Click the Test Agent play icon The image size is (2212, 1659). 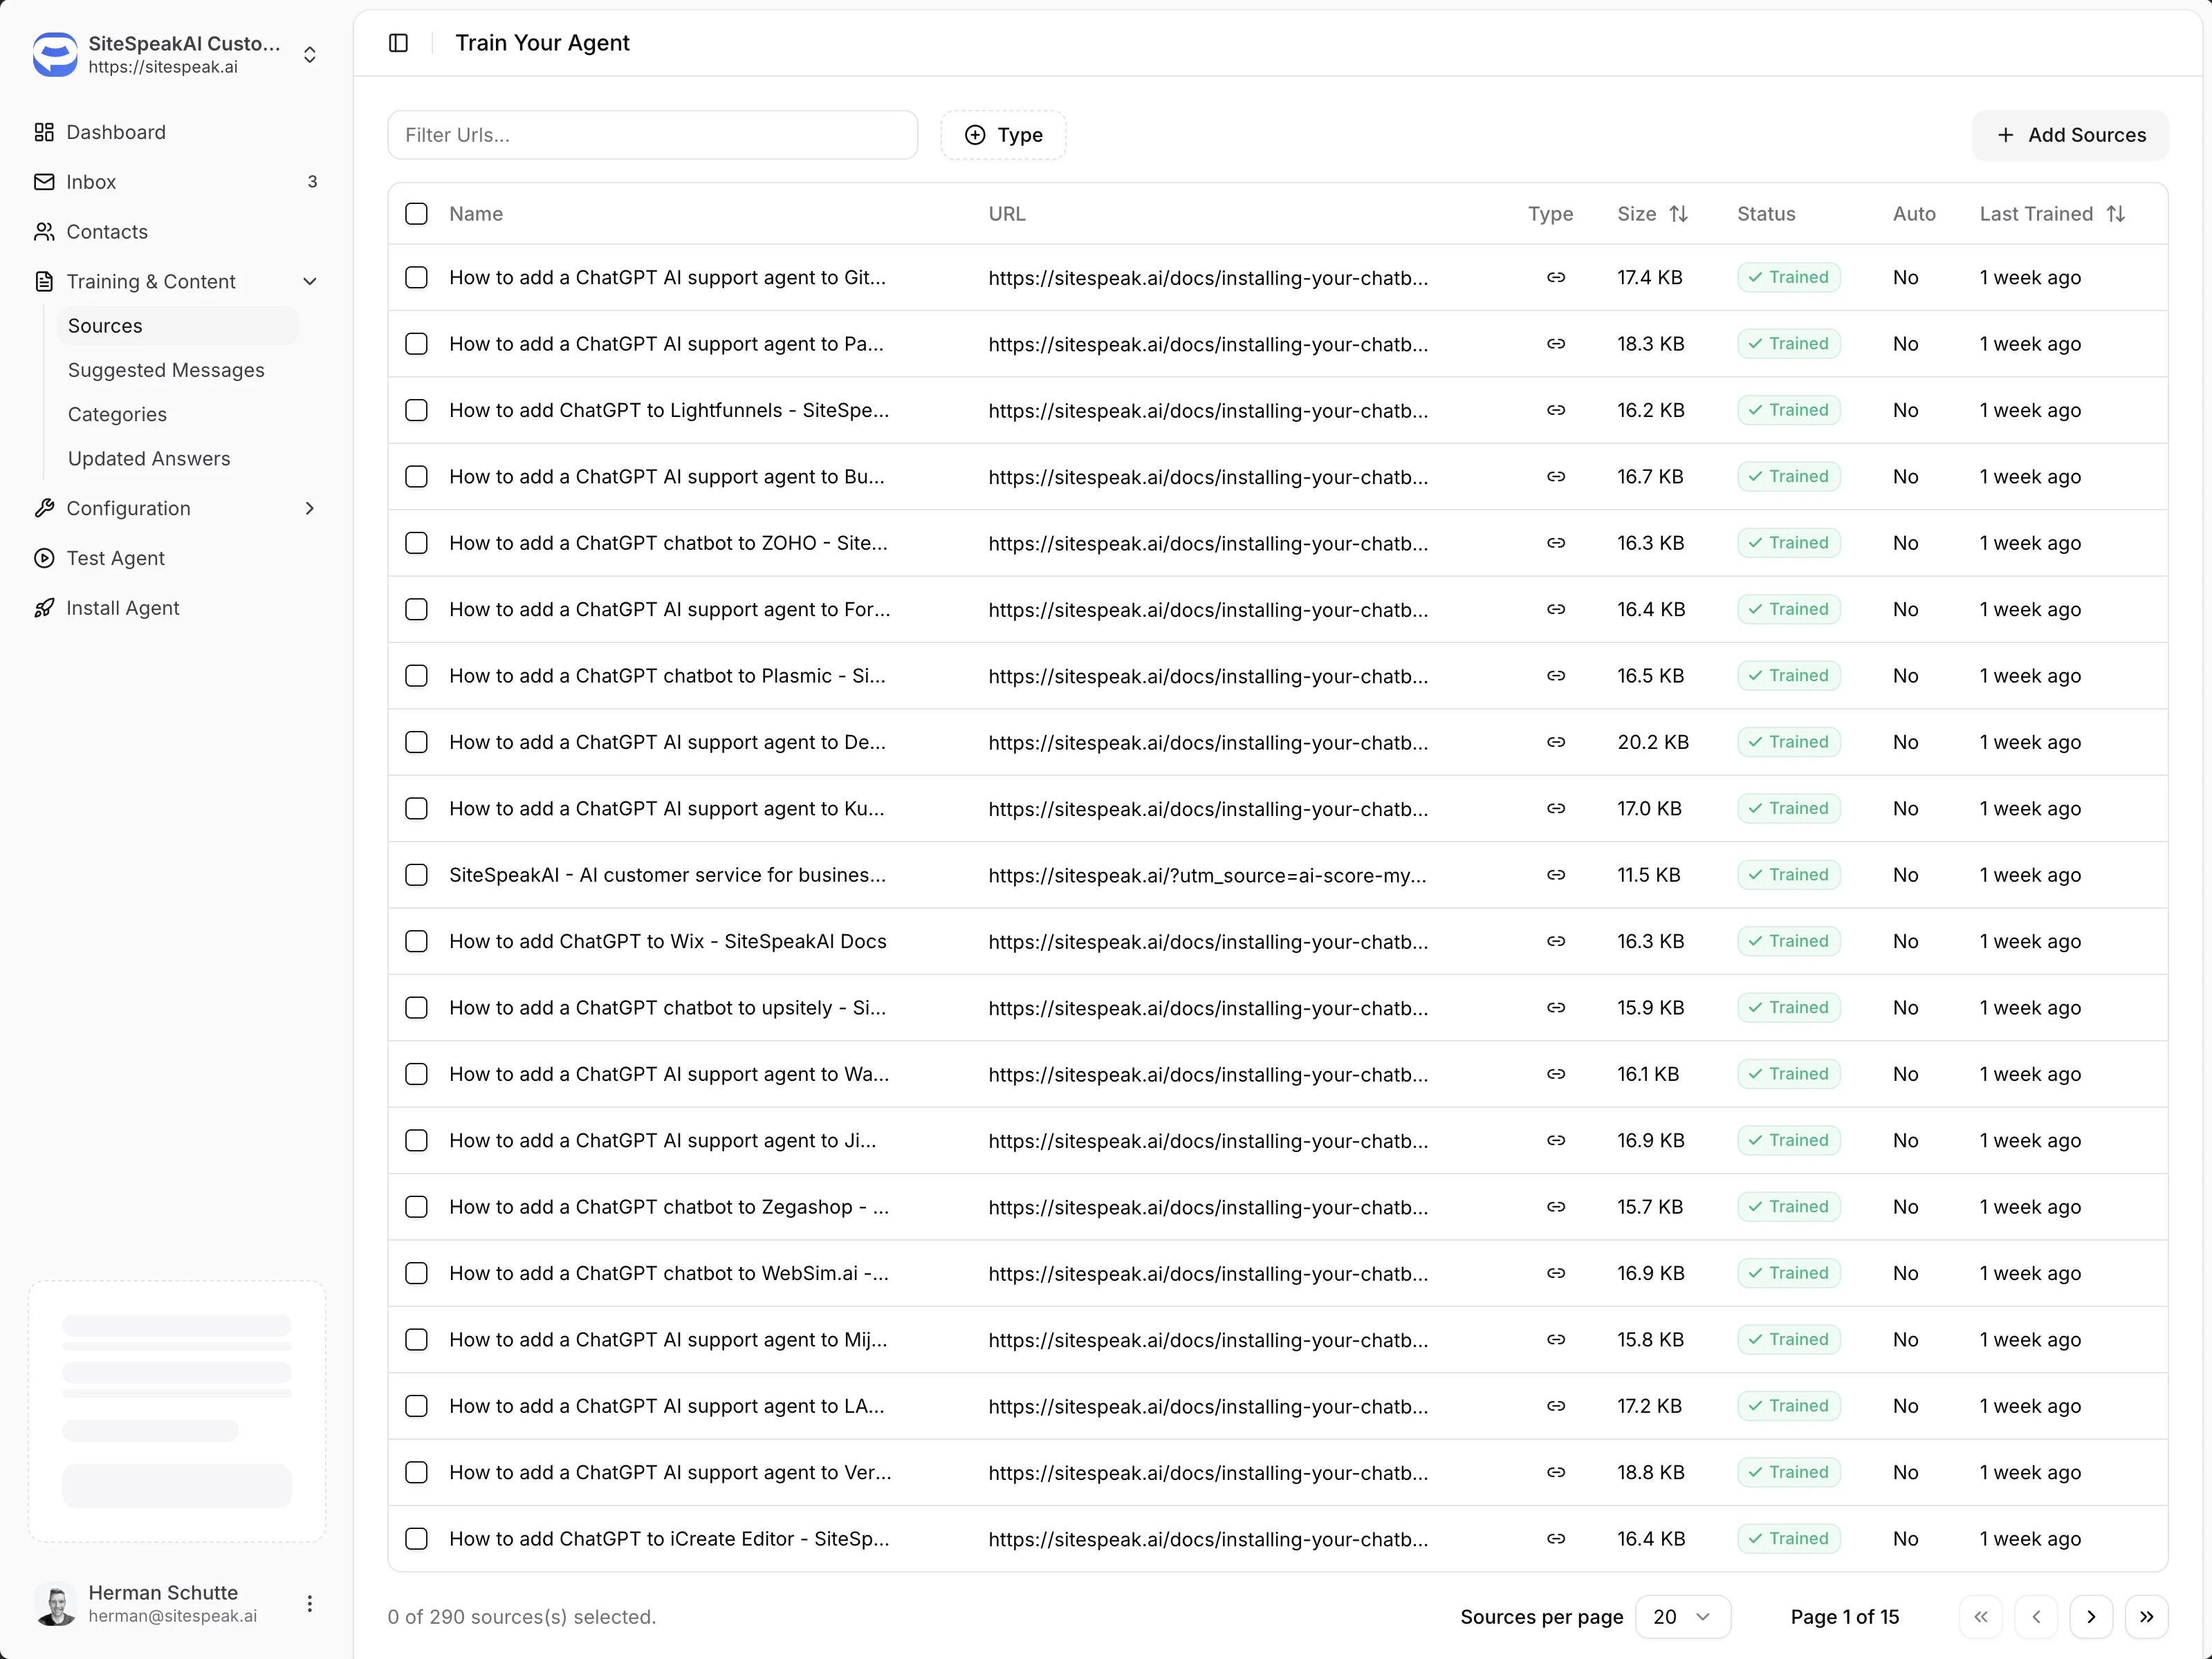[44, 558]
